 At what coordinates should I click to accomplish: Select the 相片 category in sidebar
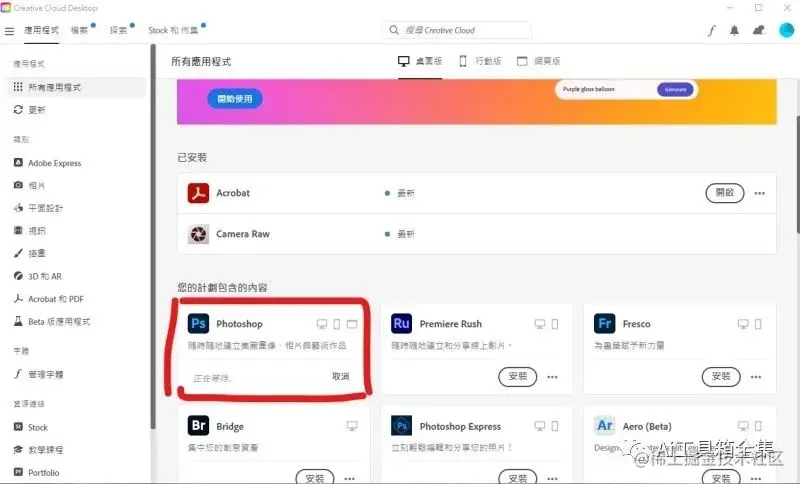[30, 186]
